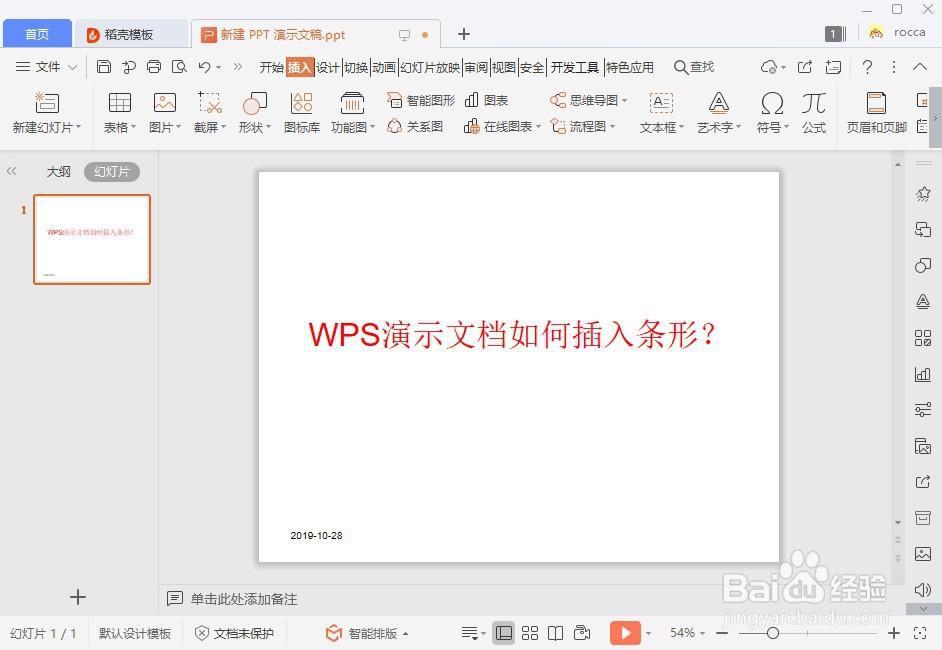Click the zoom out minus button
Viewport: 942px width, 650px height.
(x=723, y=633)
